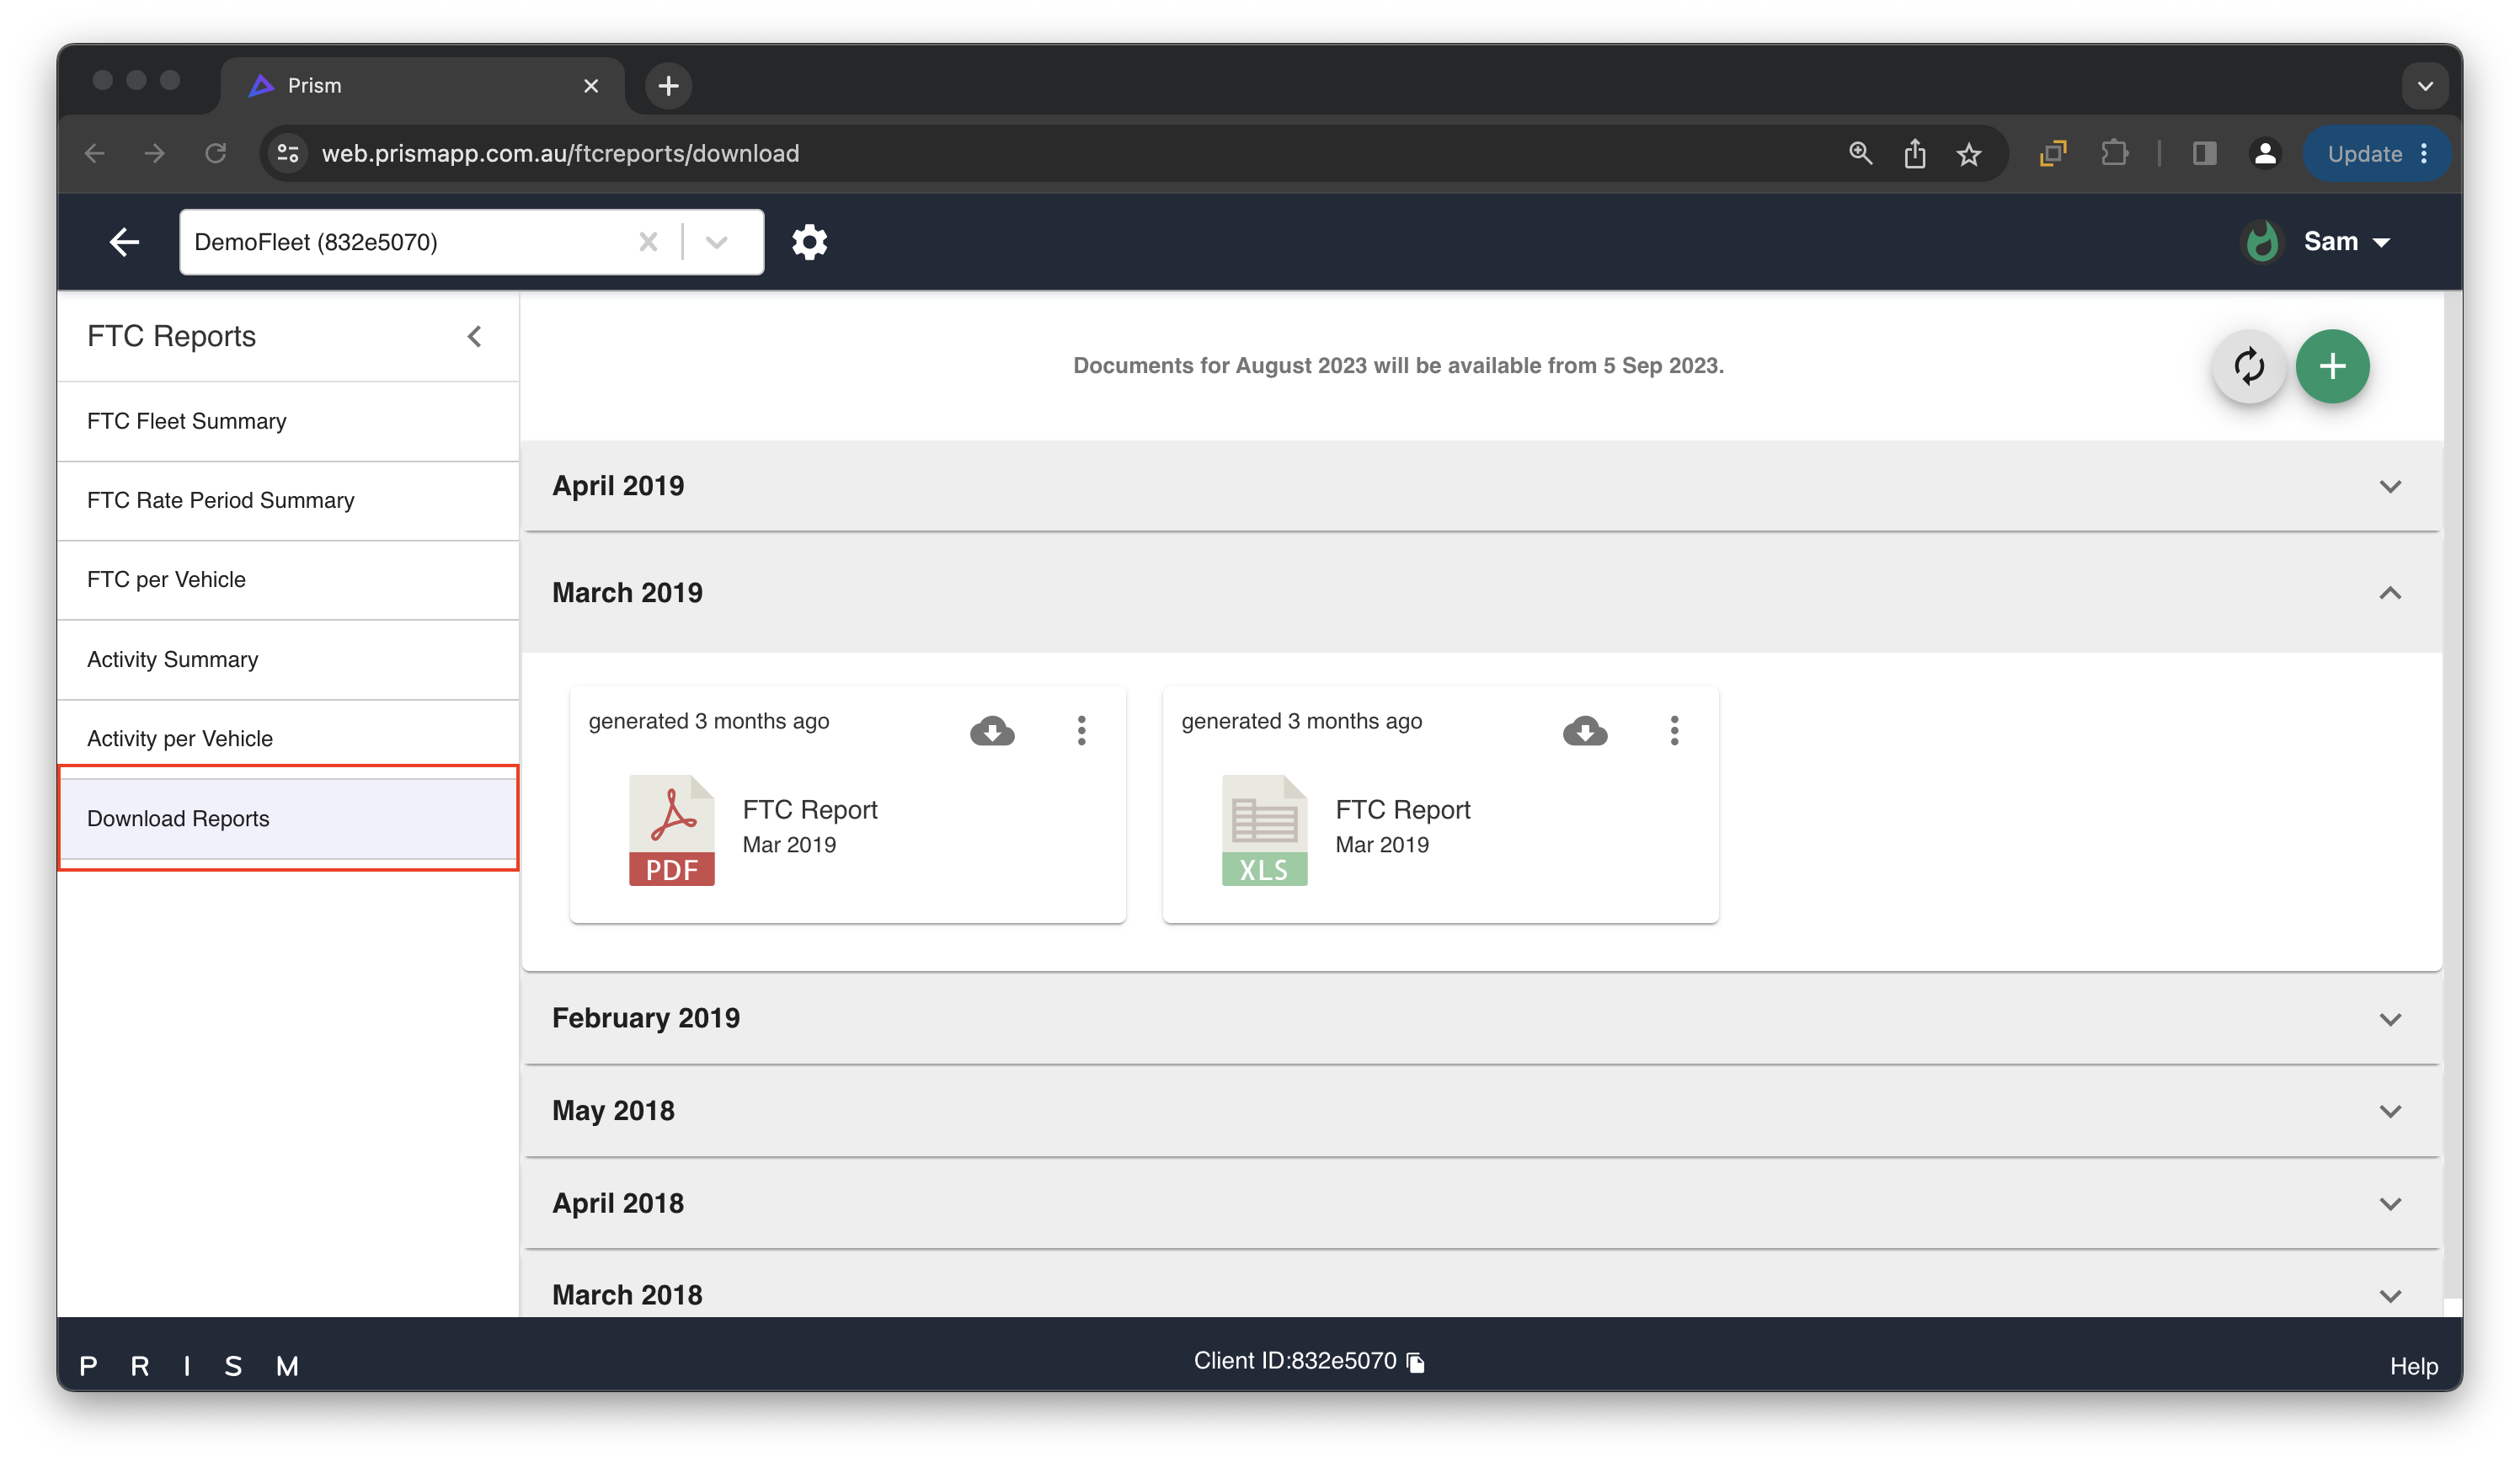Open the fleet selector dropdown arrow
Image resolution: width=2520 pixels, height=1462 pixels.
pos(716,242)
